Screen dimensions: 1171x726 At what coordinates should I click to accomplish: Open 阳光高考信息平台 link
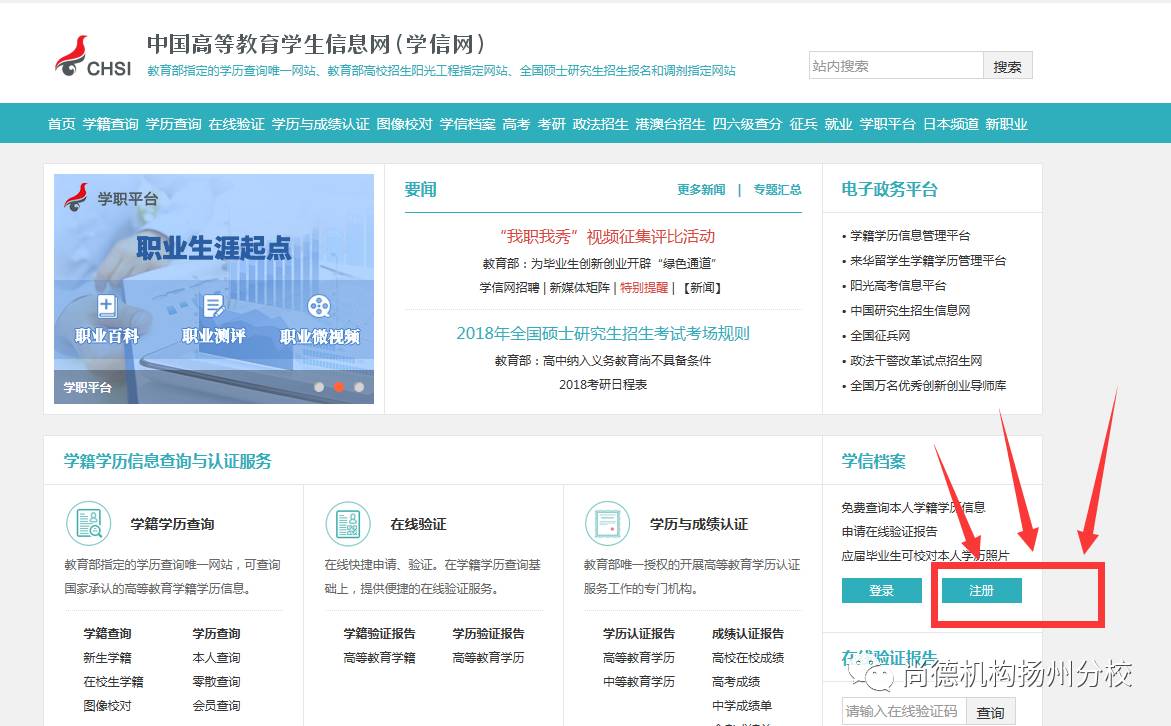[898, 285]
